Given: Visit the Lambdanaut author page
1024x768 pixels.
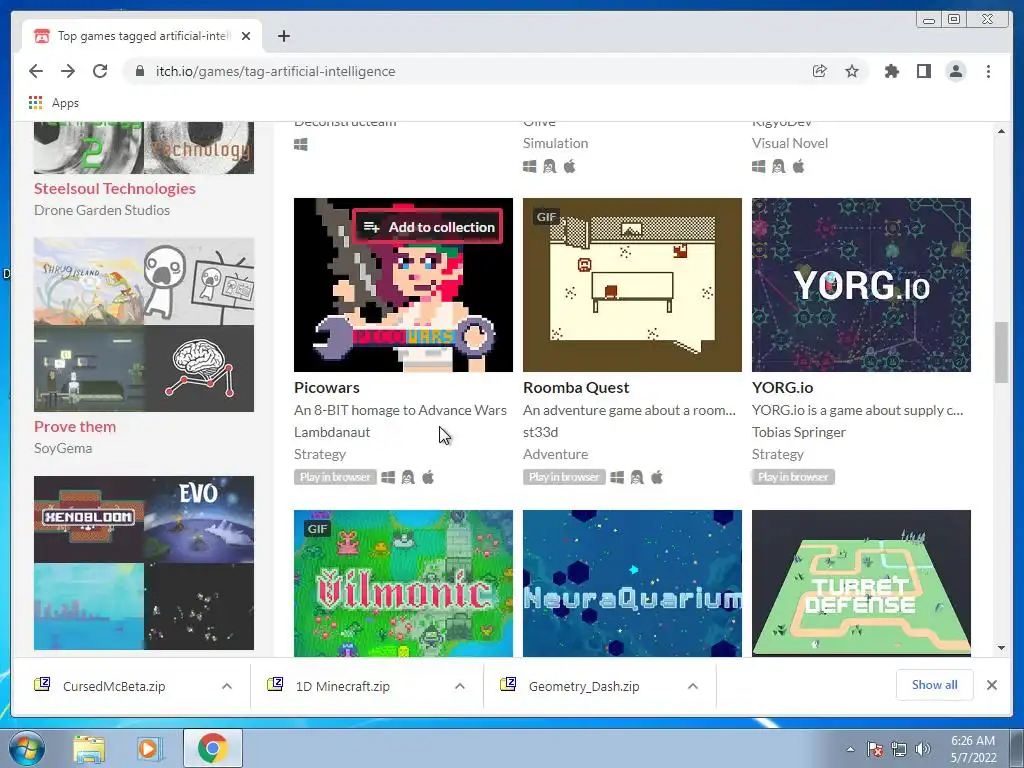Looking at the screenshot, I should [332, 432].
